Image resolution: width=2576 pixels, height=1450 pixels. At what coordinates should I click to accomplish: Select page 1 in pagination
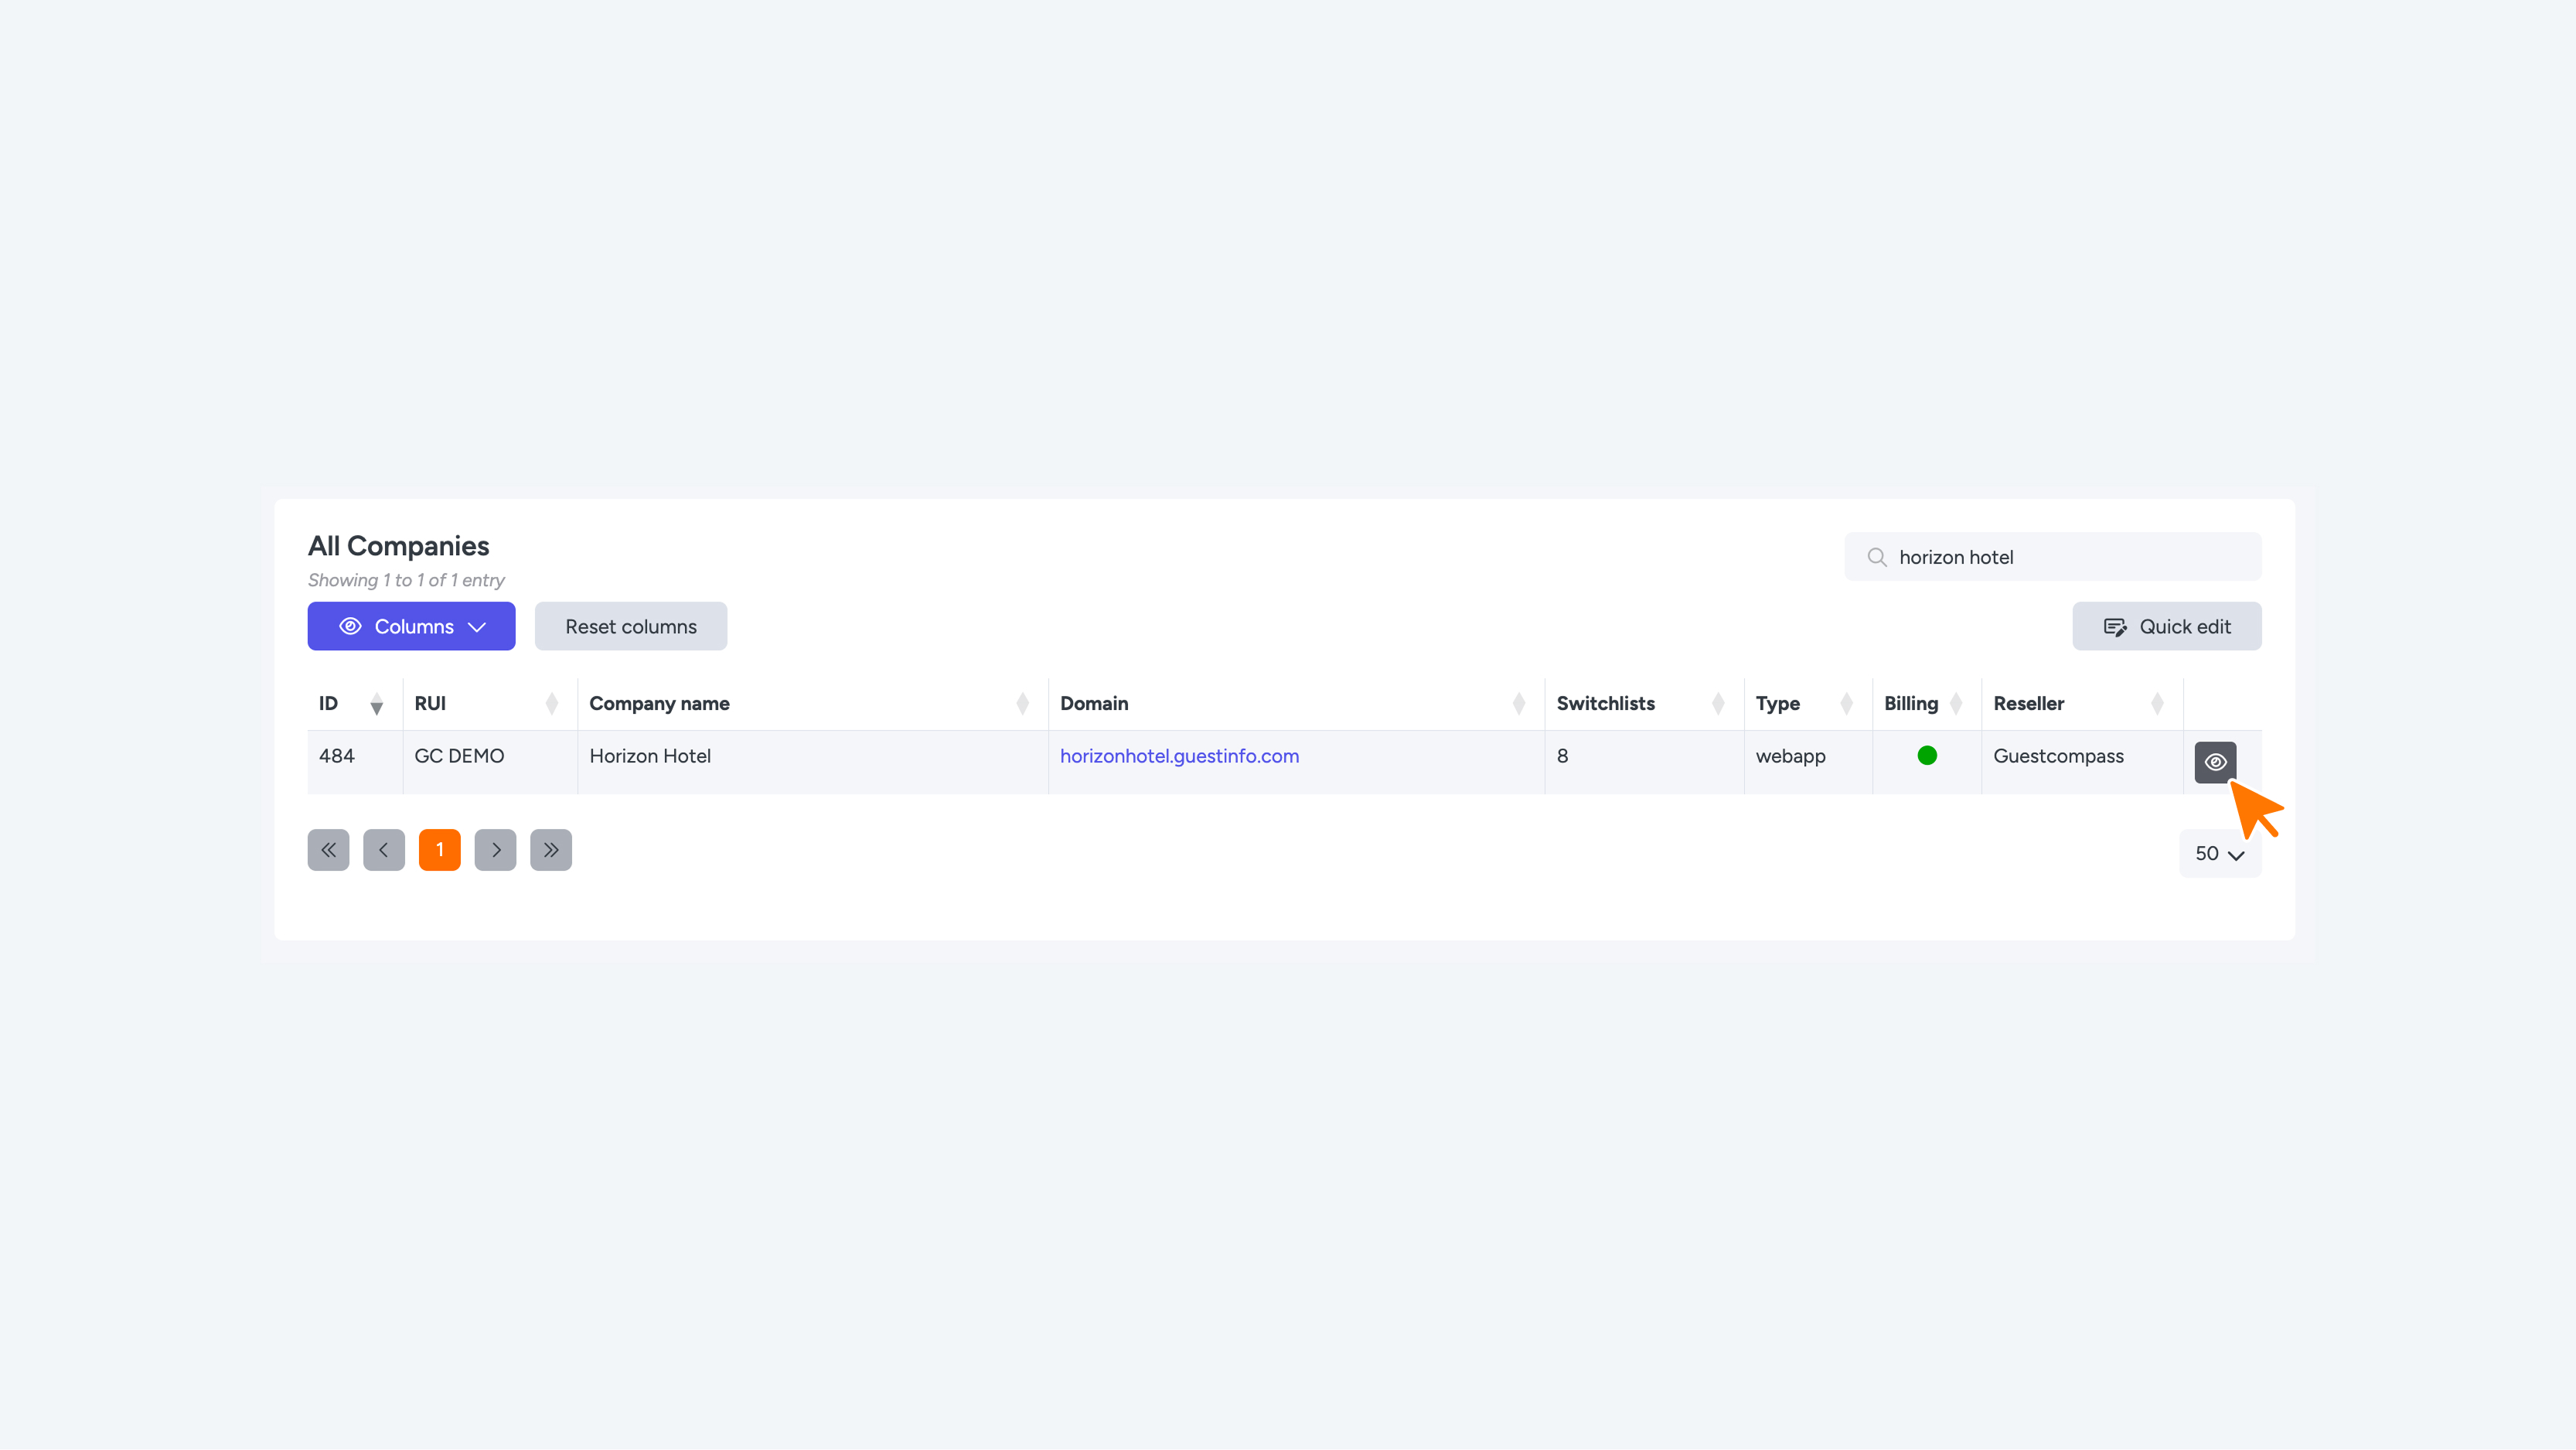[x=440, y=850]
